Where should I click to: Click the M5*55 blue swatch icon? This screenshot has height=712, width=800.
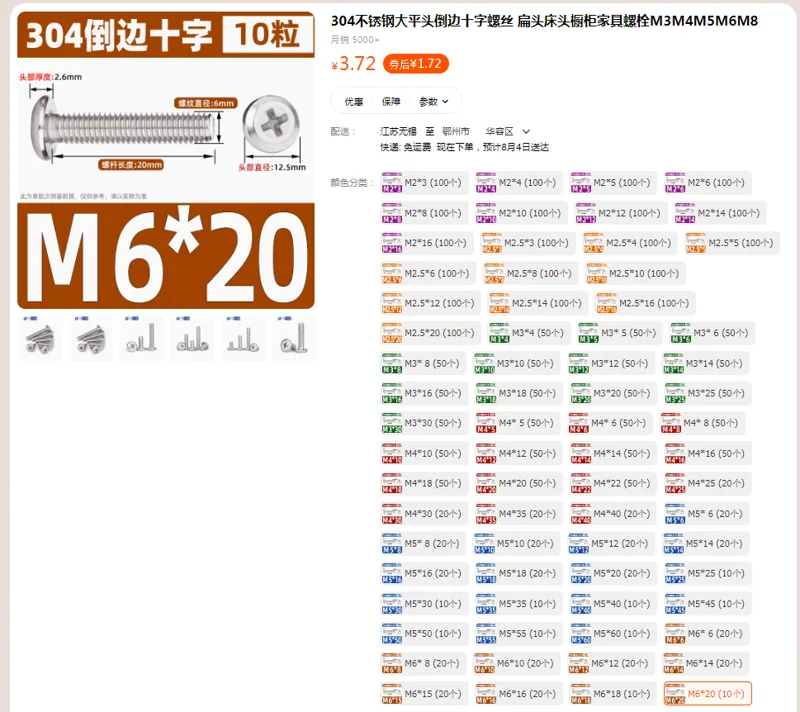pos(486,633)
